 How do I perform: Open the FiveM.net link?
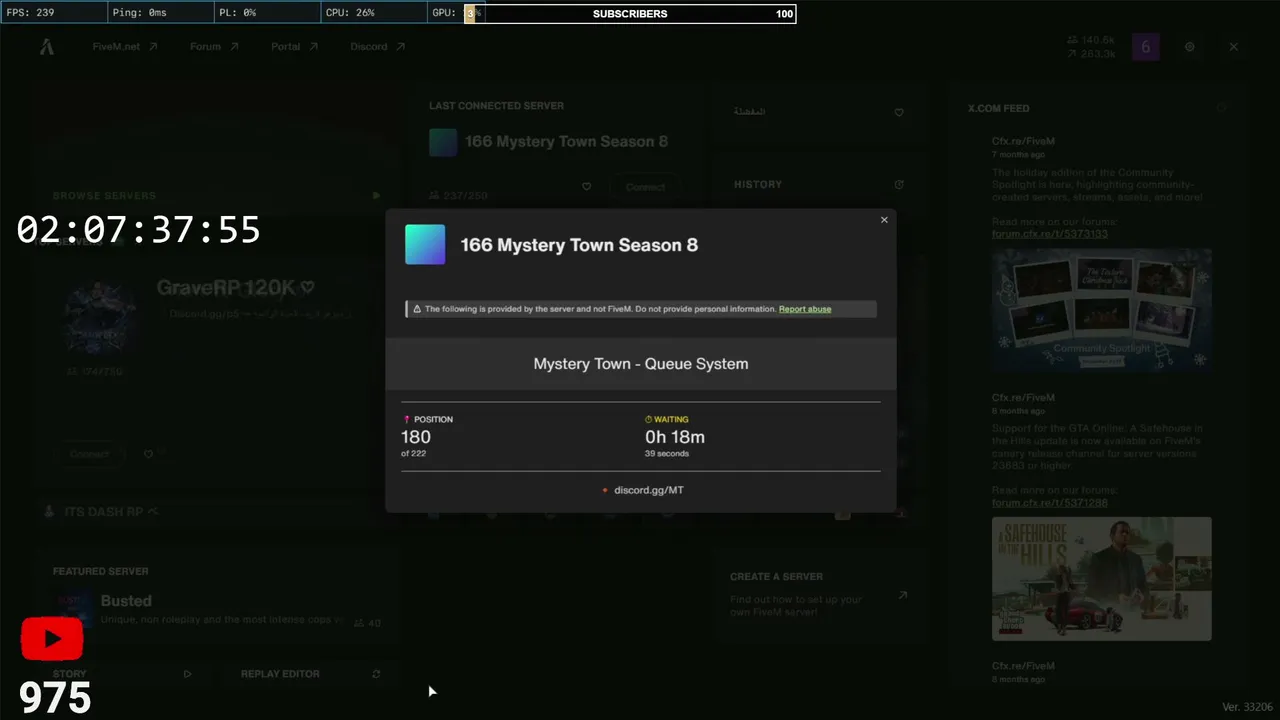125,47
